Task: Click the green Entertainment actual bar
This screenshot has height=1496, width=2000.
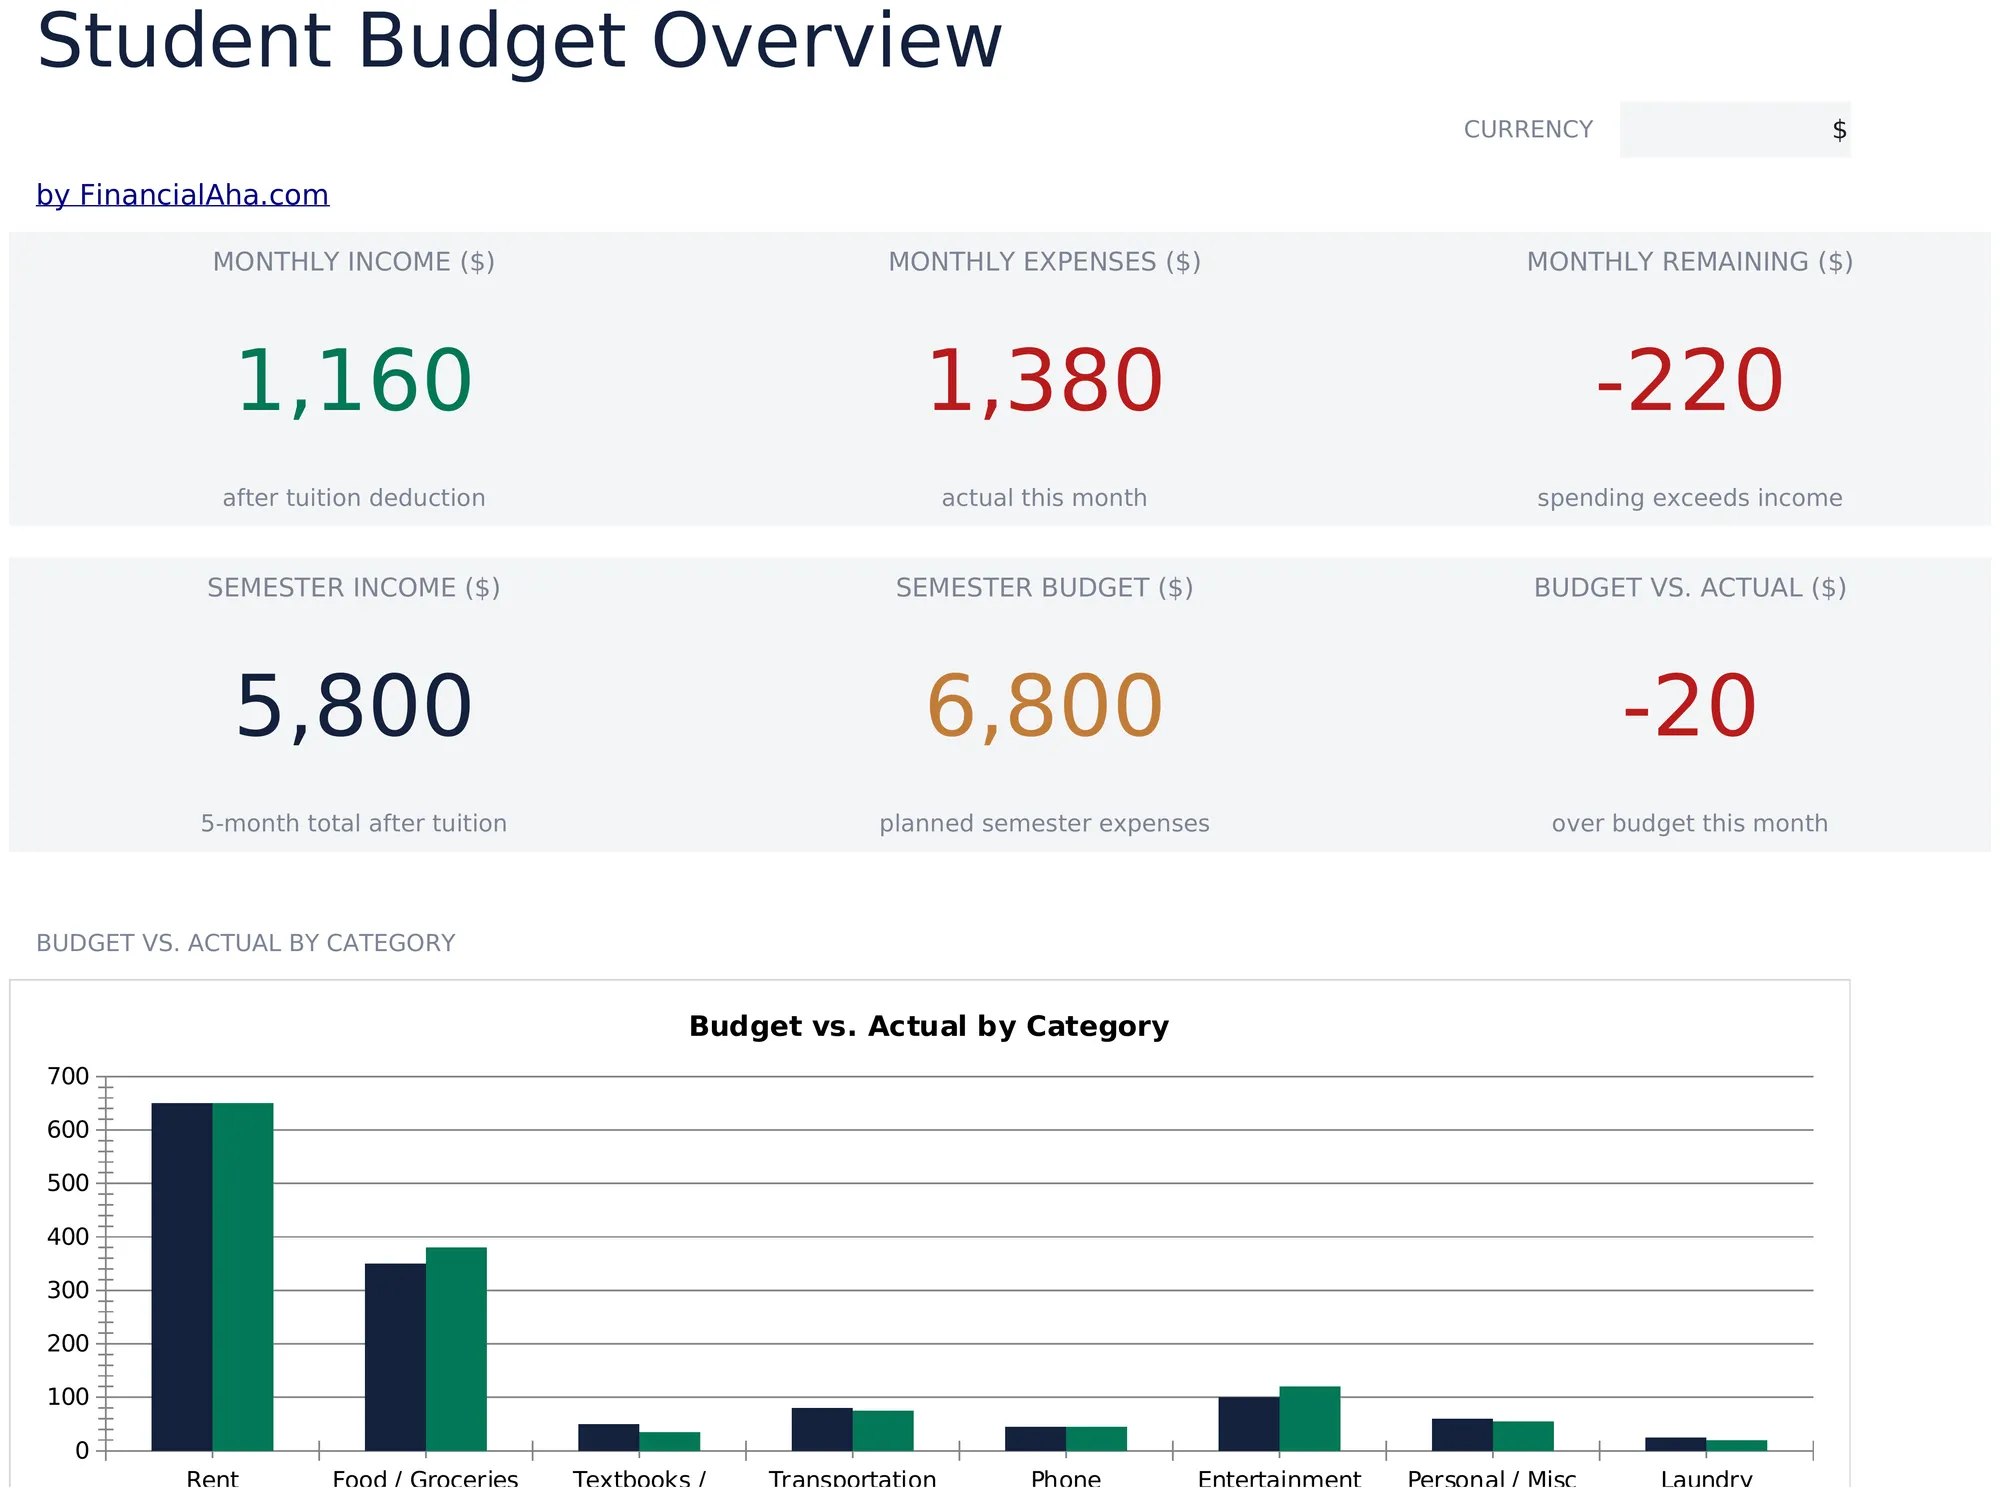Action: click(1310, 1419)
